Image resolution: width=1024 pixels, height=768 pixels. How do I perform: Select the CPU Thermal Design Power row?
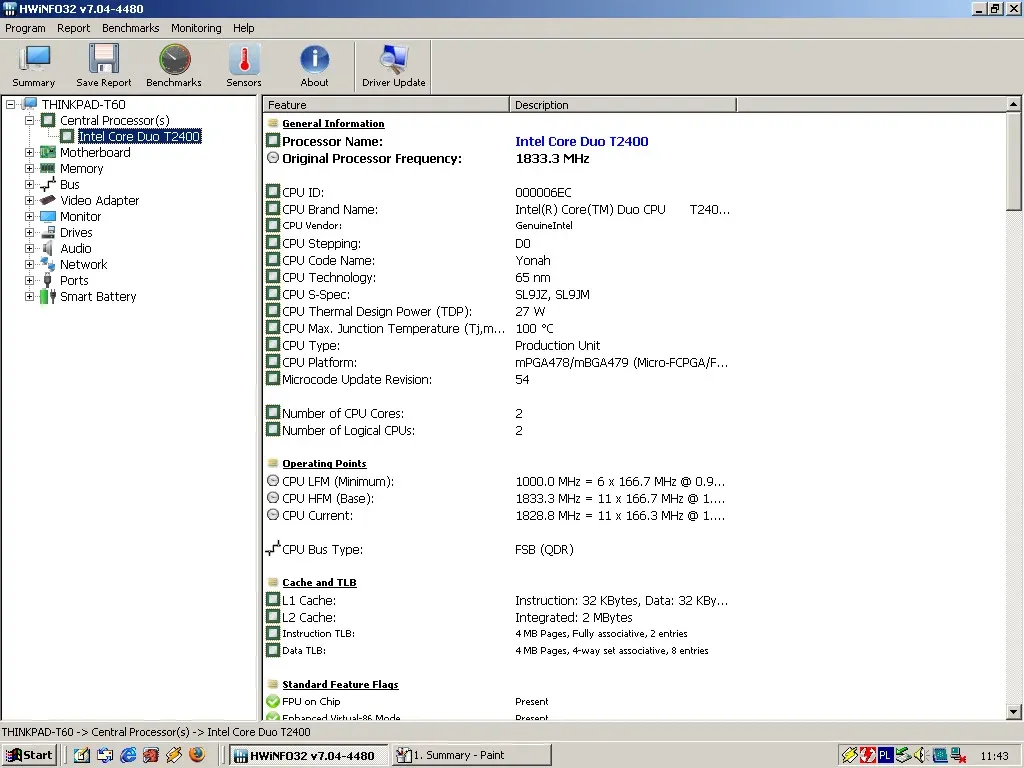click(x=499, y=311)
